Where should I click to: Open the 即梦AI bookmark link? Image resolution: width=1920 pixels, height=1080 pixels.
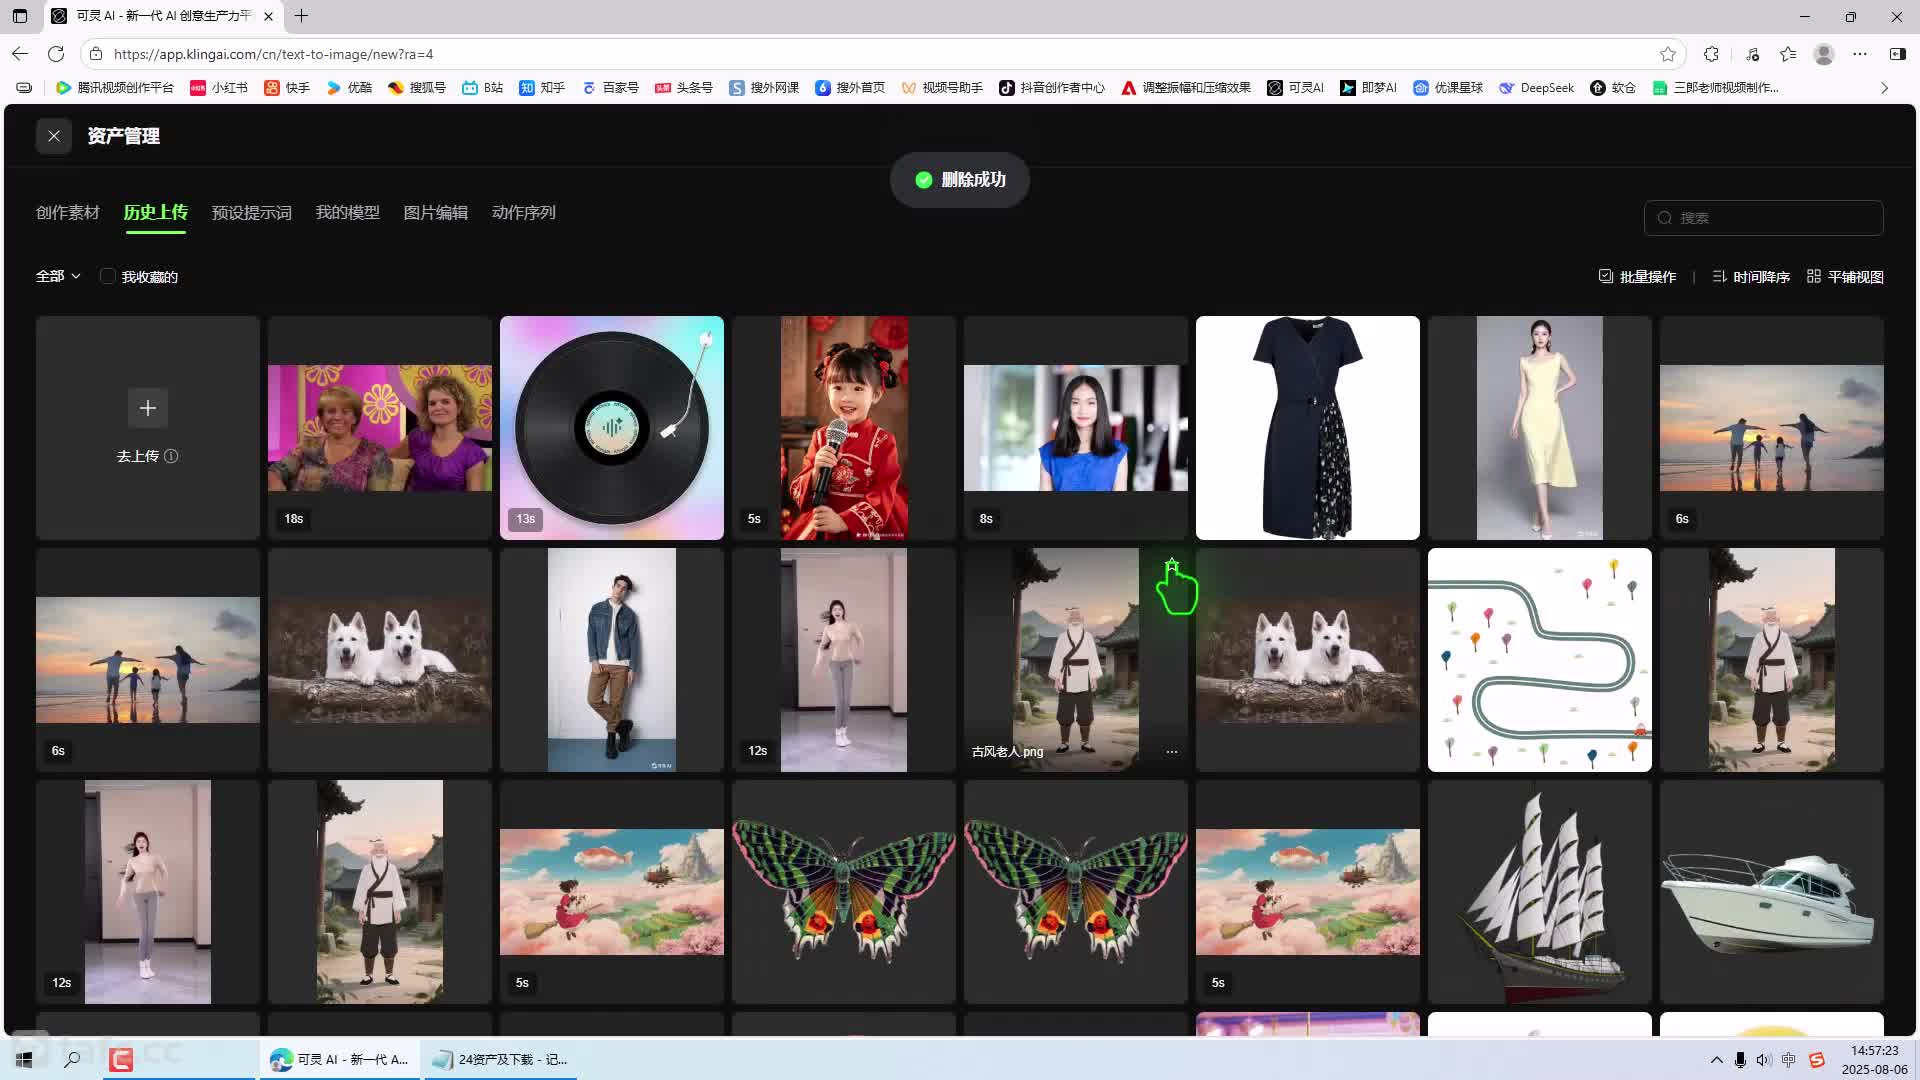coord(1368,88)
